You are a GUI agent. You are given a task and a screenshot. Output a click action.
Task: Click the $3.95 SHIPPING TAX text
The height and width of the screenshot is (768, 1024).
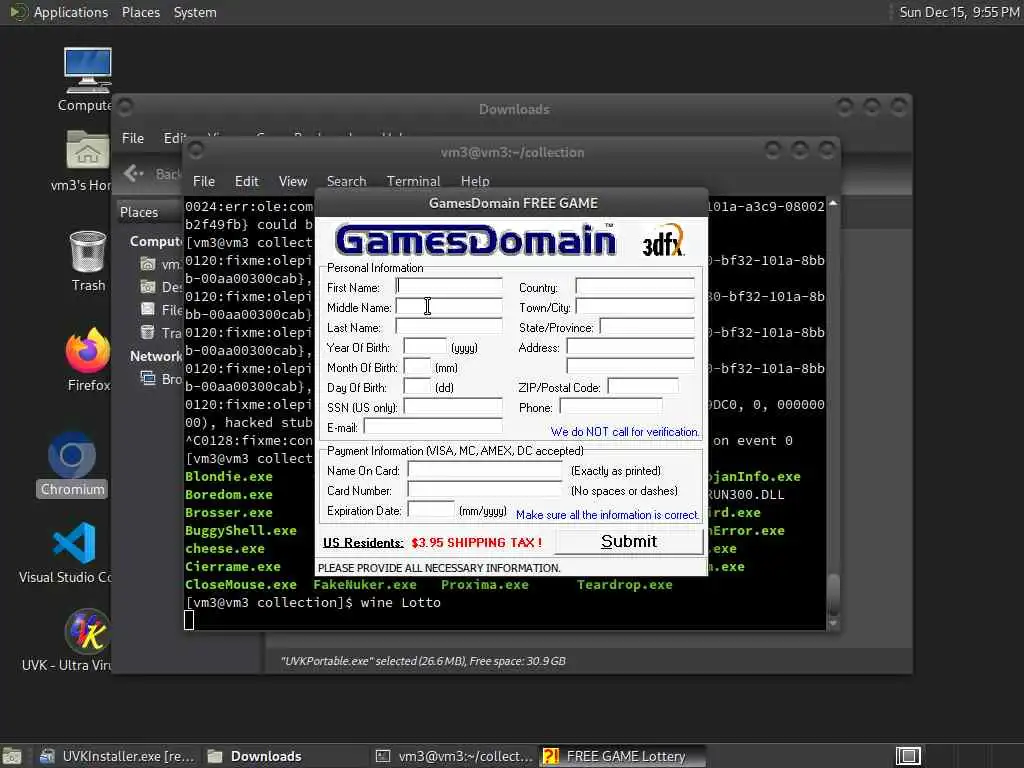coord(476,543)
